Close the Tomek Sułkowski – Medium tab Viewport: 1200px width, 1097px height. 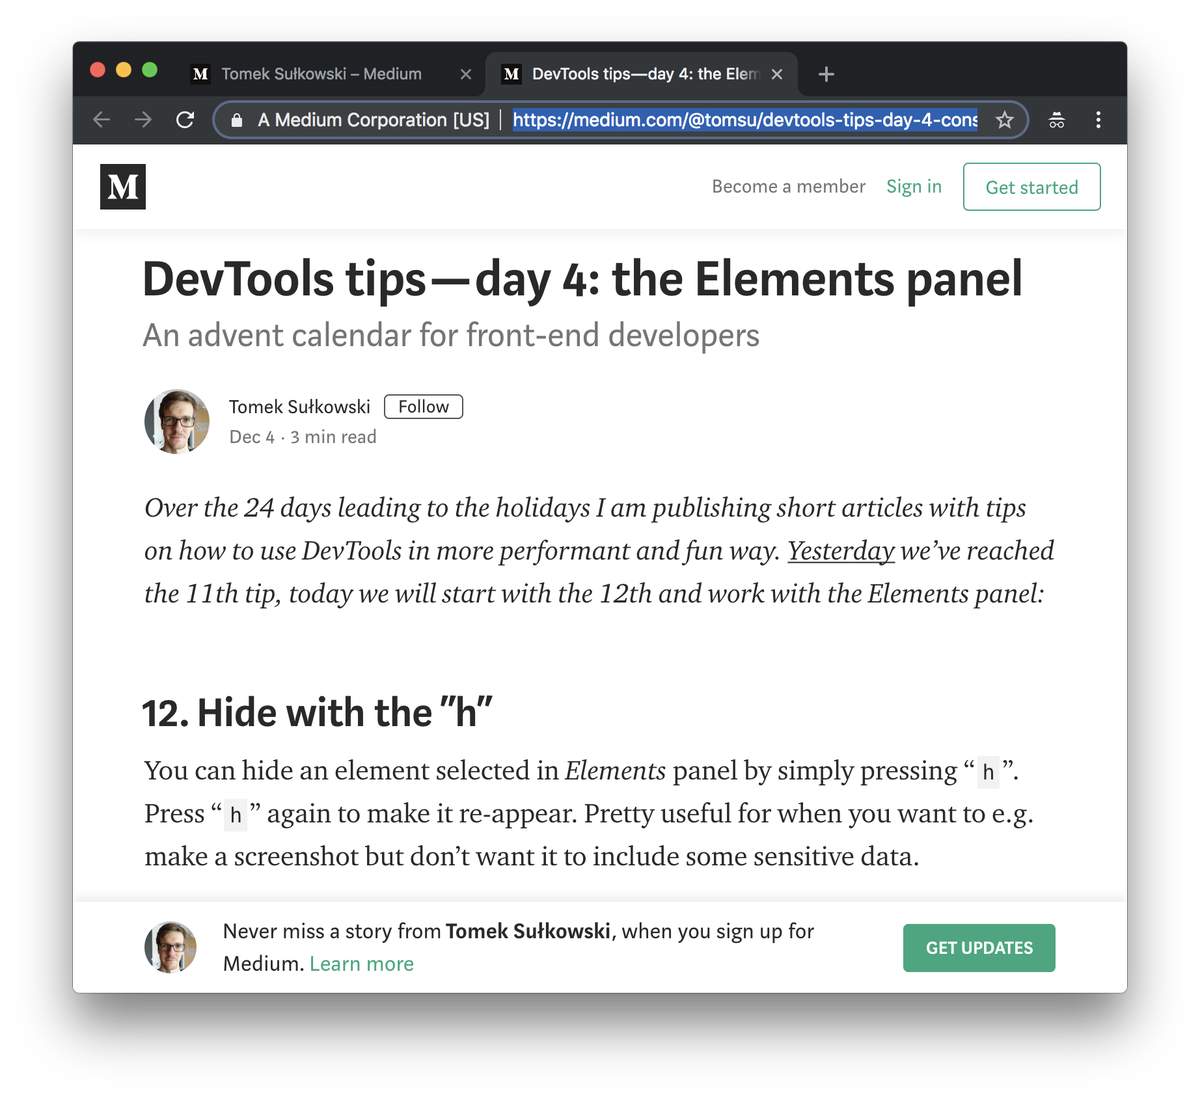(x=465, y=74)
